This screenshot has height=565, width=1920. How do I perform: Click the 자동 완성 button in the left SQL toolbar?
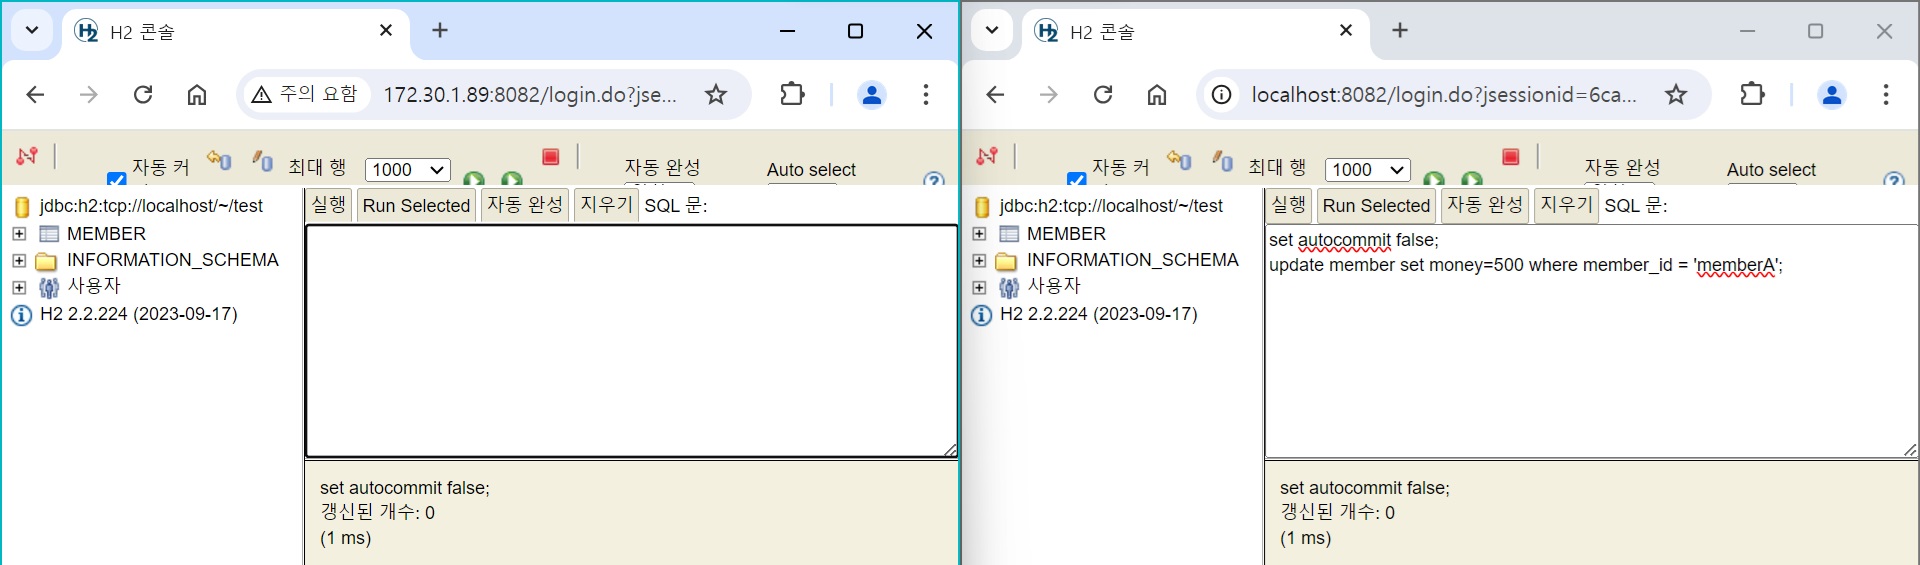pyautogui.click(x=525, y=205)
